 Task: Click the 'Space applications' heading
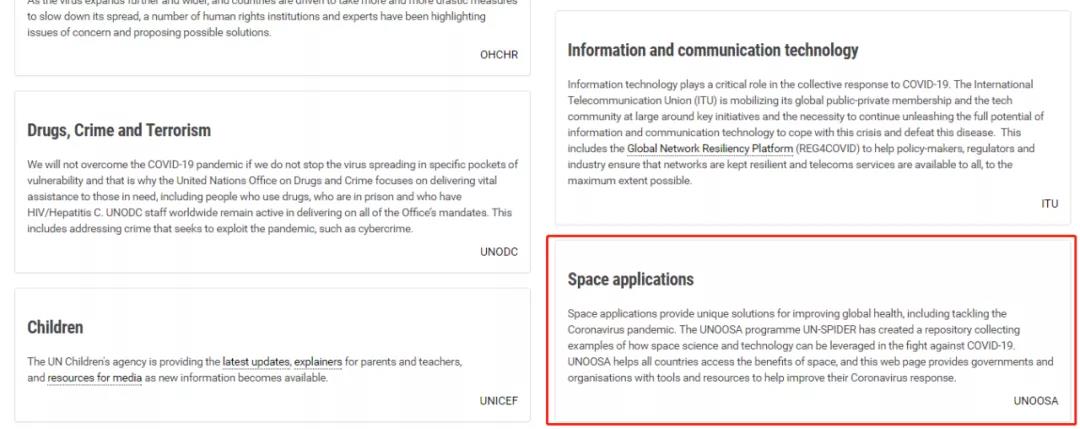click(x=630, y=279)
